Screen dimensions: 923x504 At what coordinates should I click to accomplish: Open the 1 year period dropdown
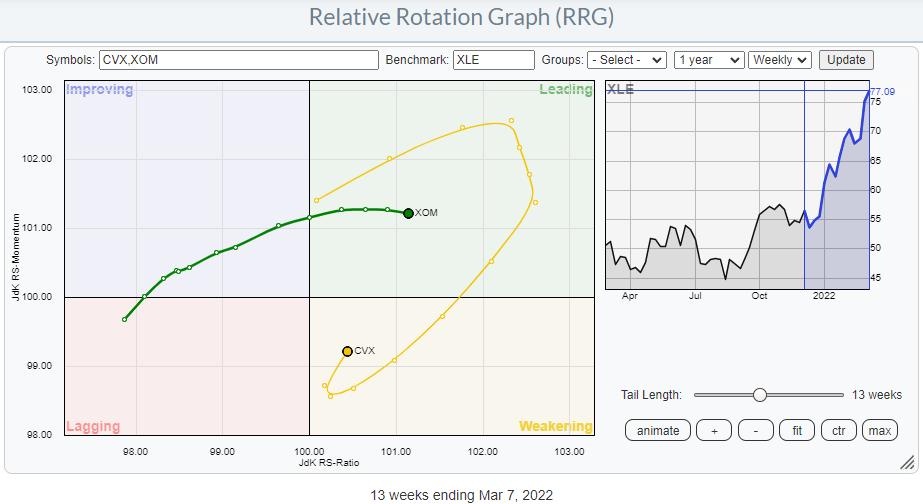[709, 60]
